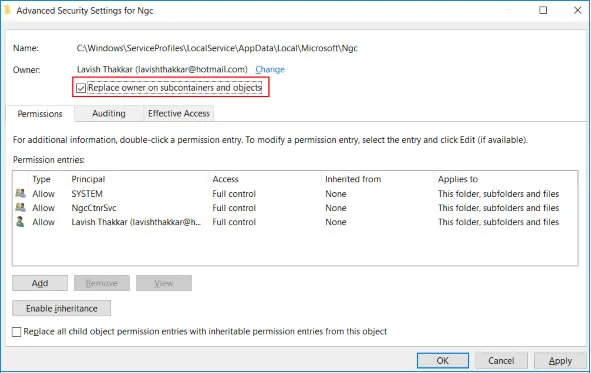The height and width of the screenshot is (373, 591).
Task: Close the Advanced Security Settings window
Action: click(x=577, y=10)
